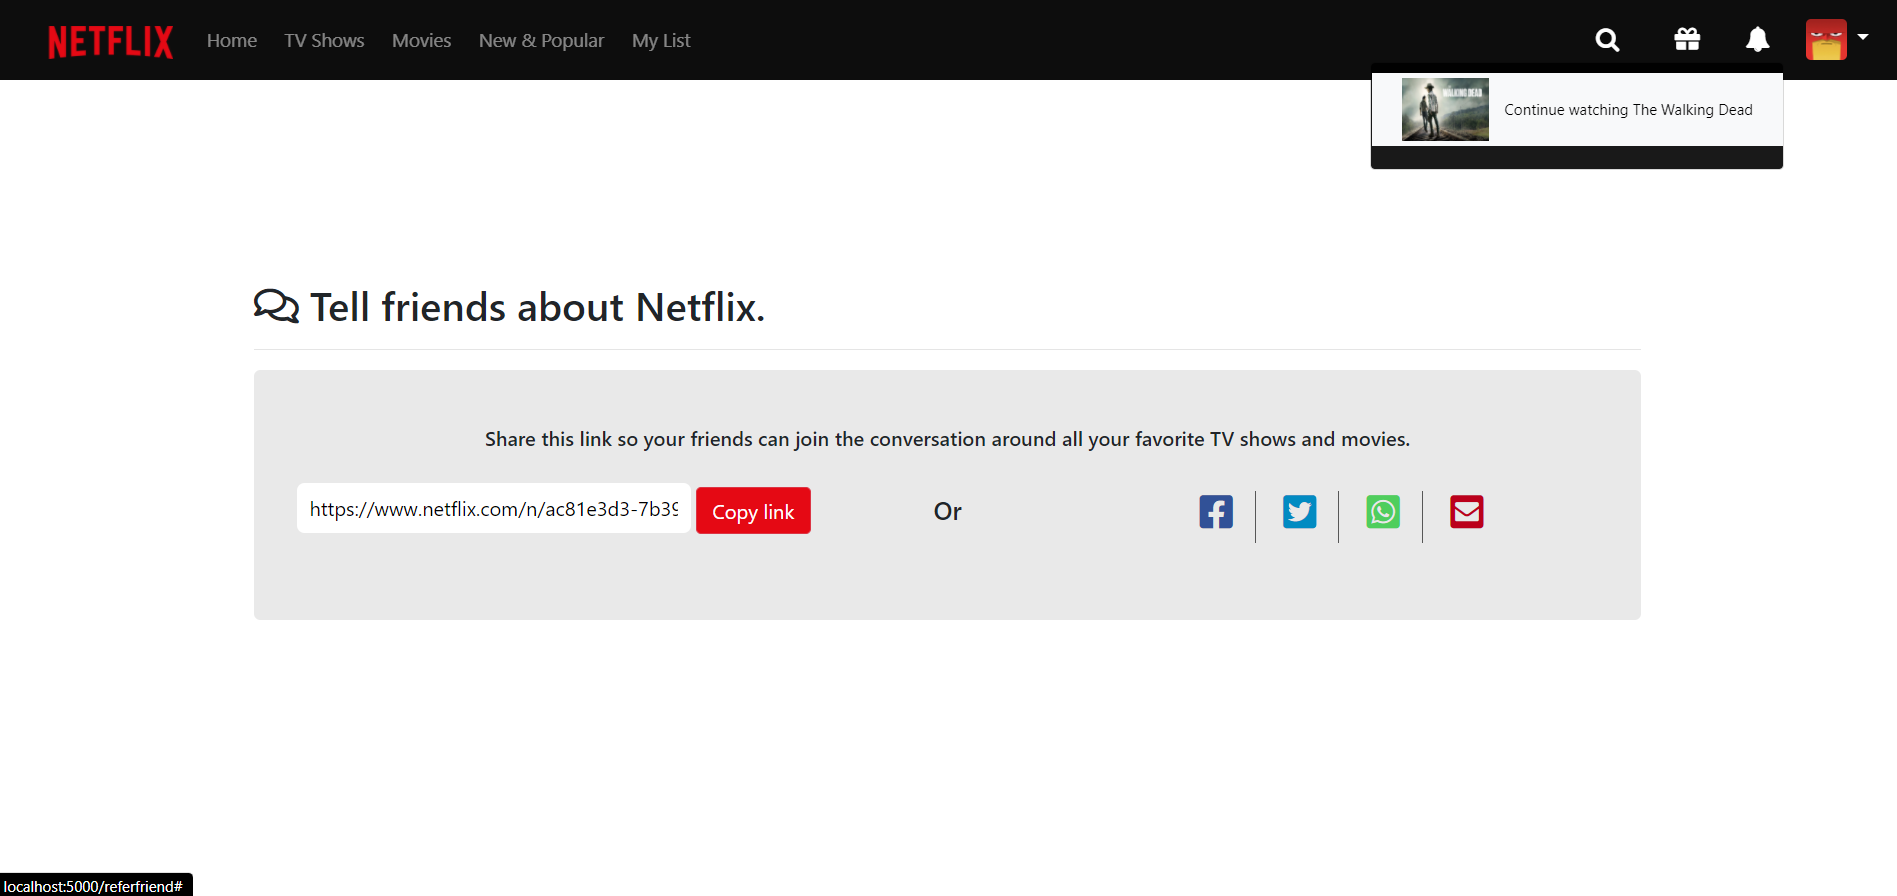Open The Walking Dead thumbnail notification

pos(1445,110)
